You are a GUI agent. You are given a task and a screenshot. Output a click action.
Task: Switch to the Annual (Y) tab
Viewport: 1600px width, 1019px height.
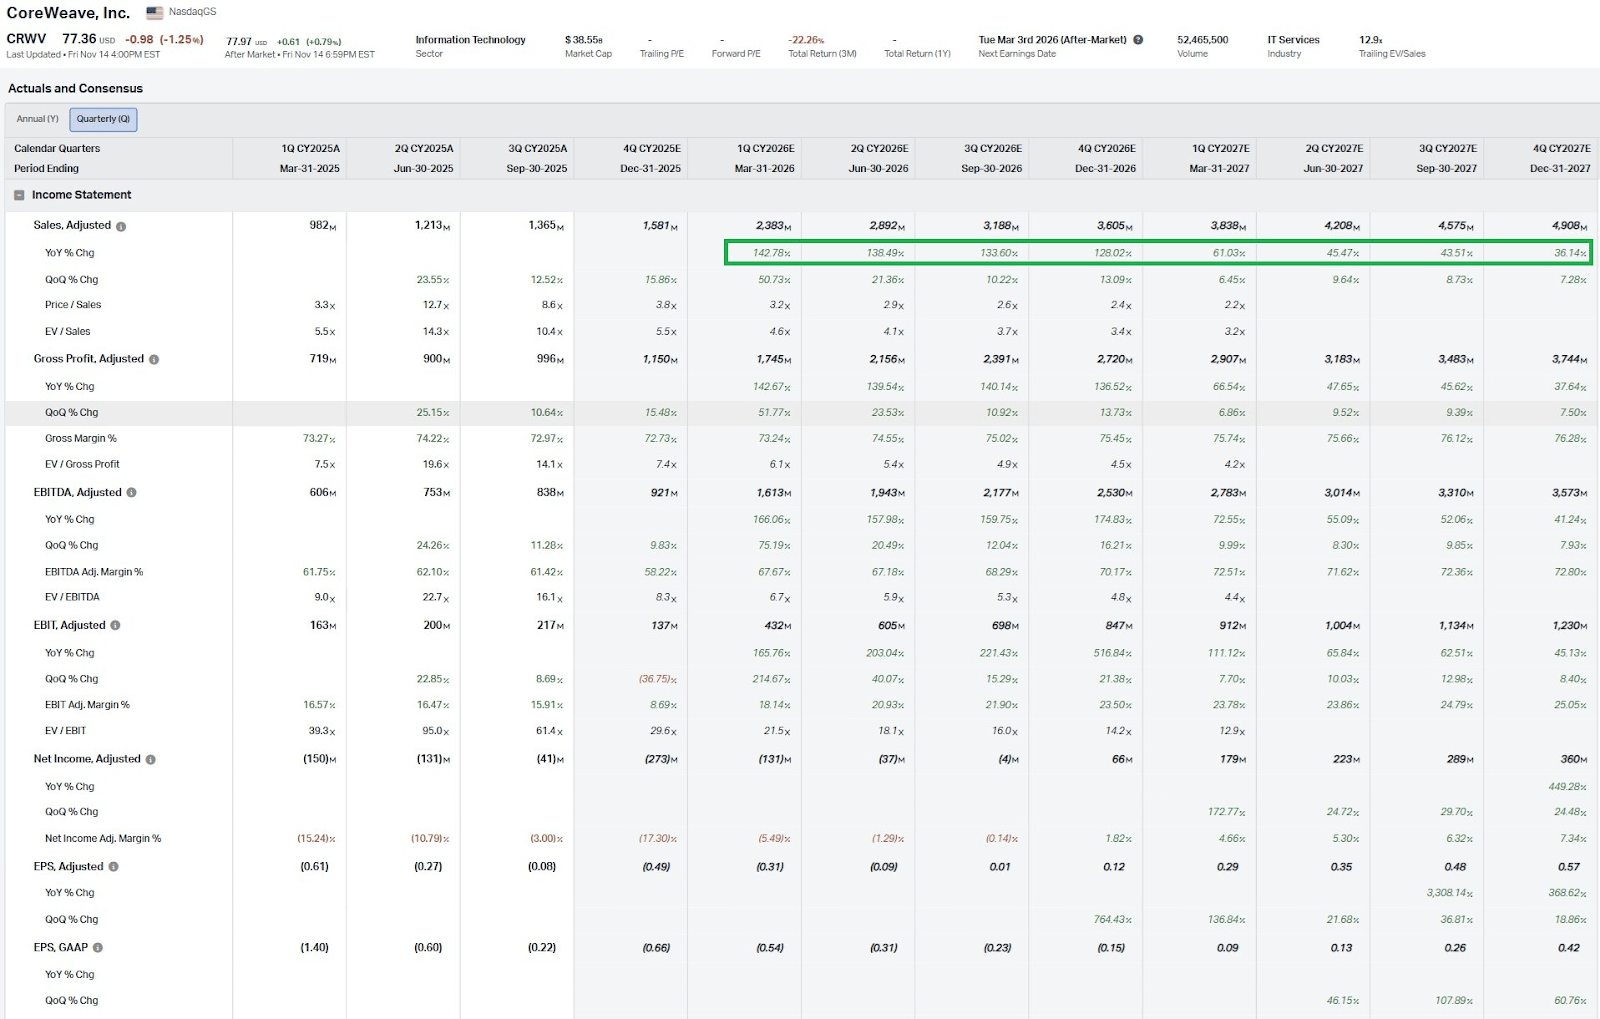(38, 119)
